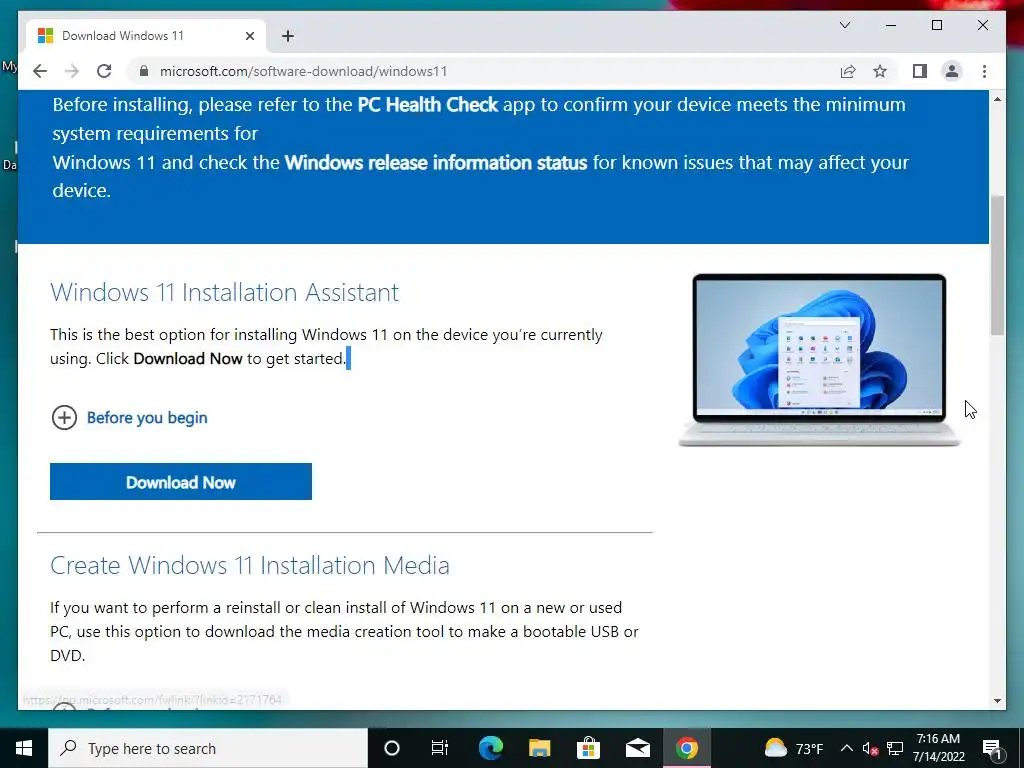Minimize the Chrome window

point(891,25)
